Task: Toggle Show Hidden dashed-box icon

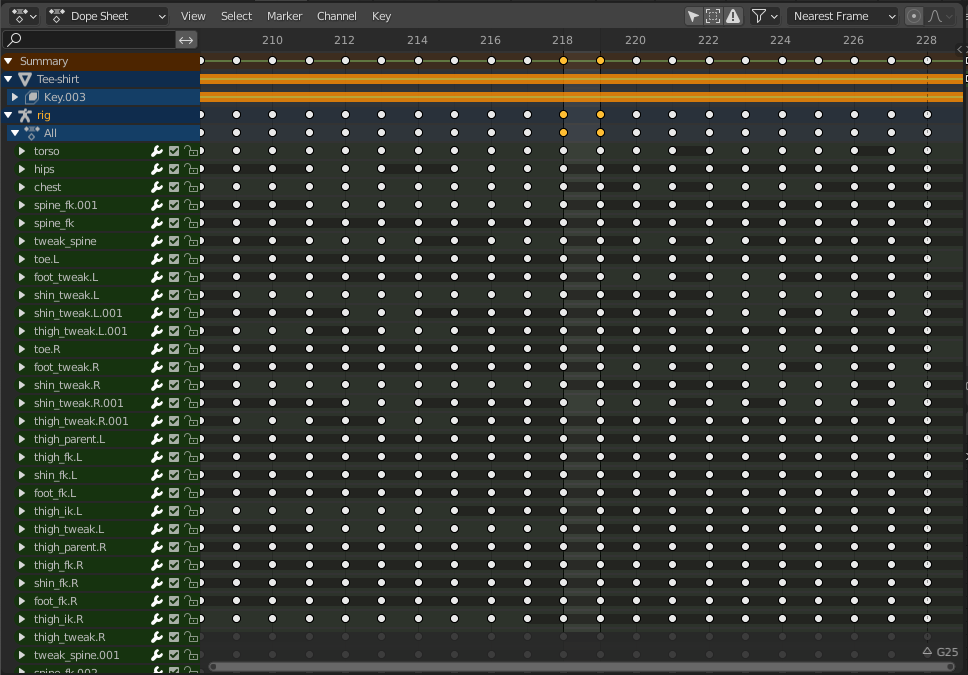Action: click(x=713, y=16)
